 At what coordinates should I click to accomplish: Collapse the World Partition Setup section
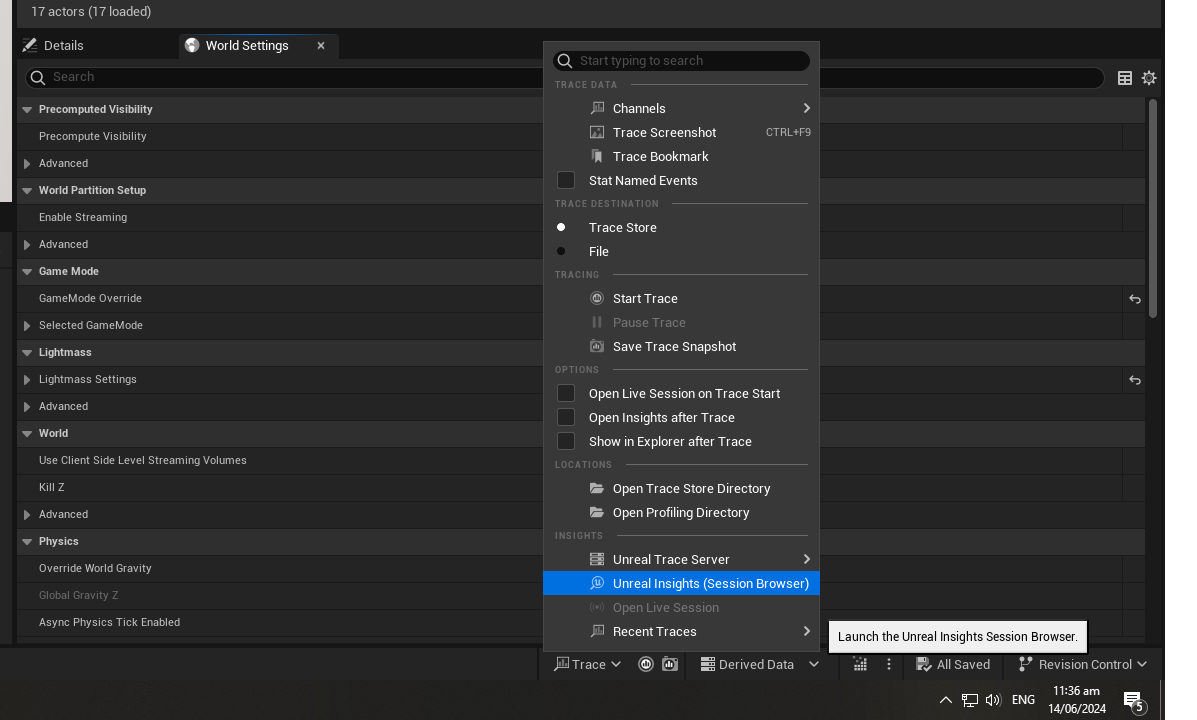(27, 191)
